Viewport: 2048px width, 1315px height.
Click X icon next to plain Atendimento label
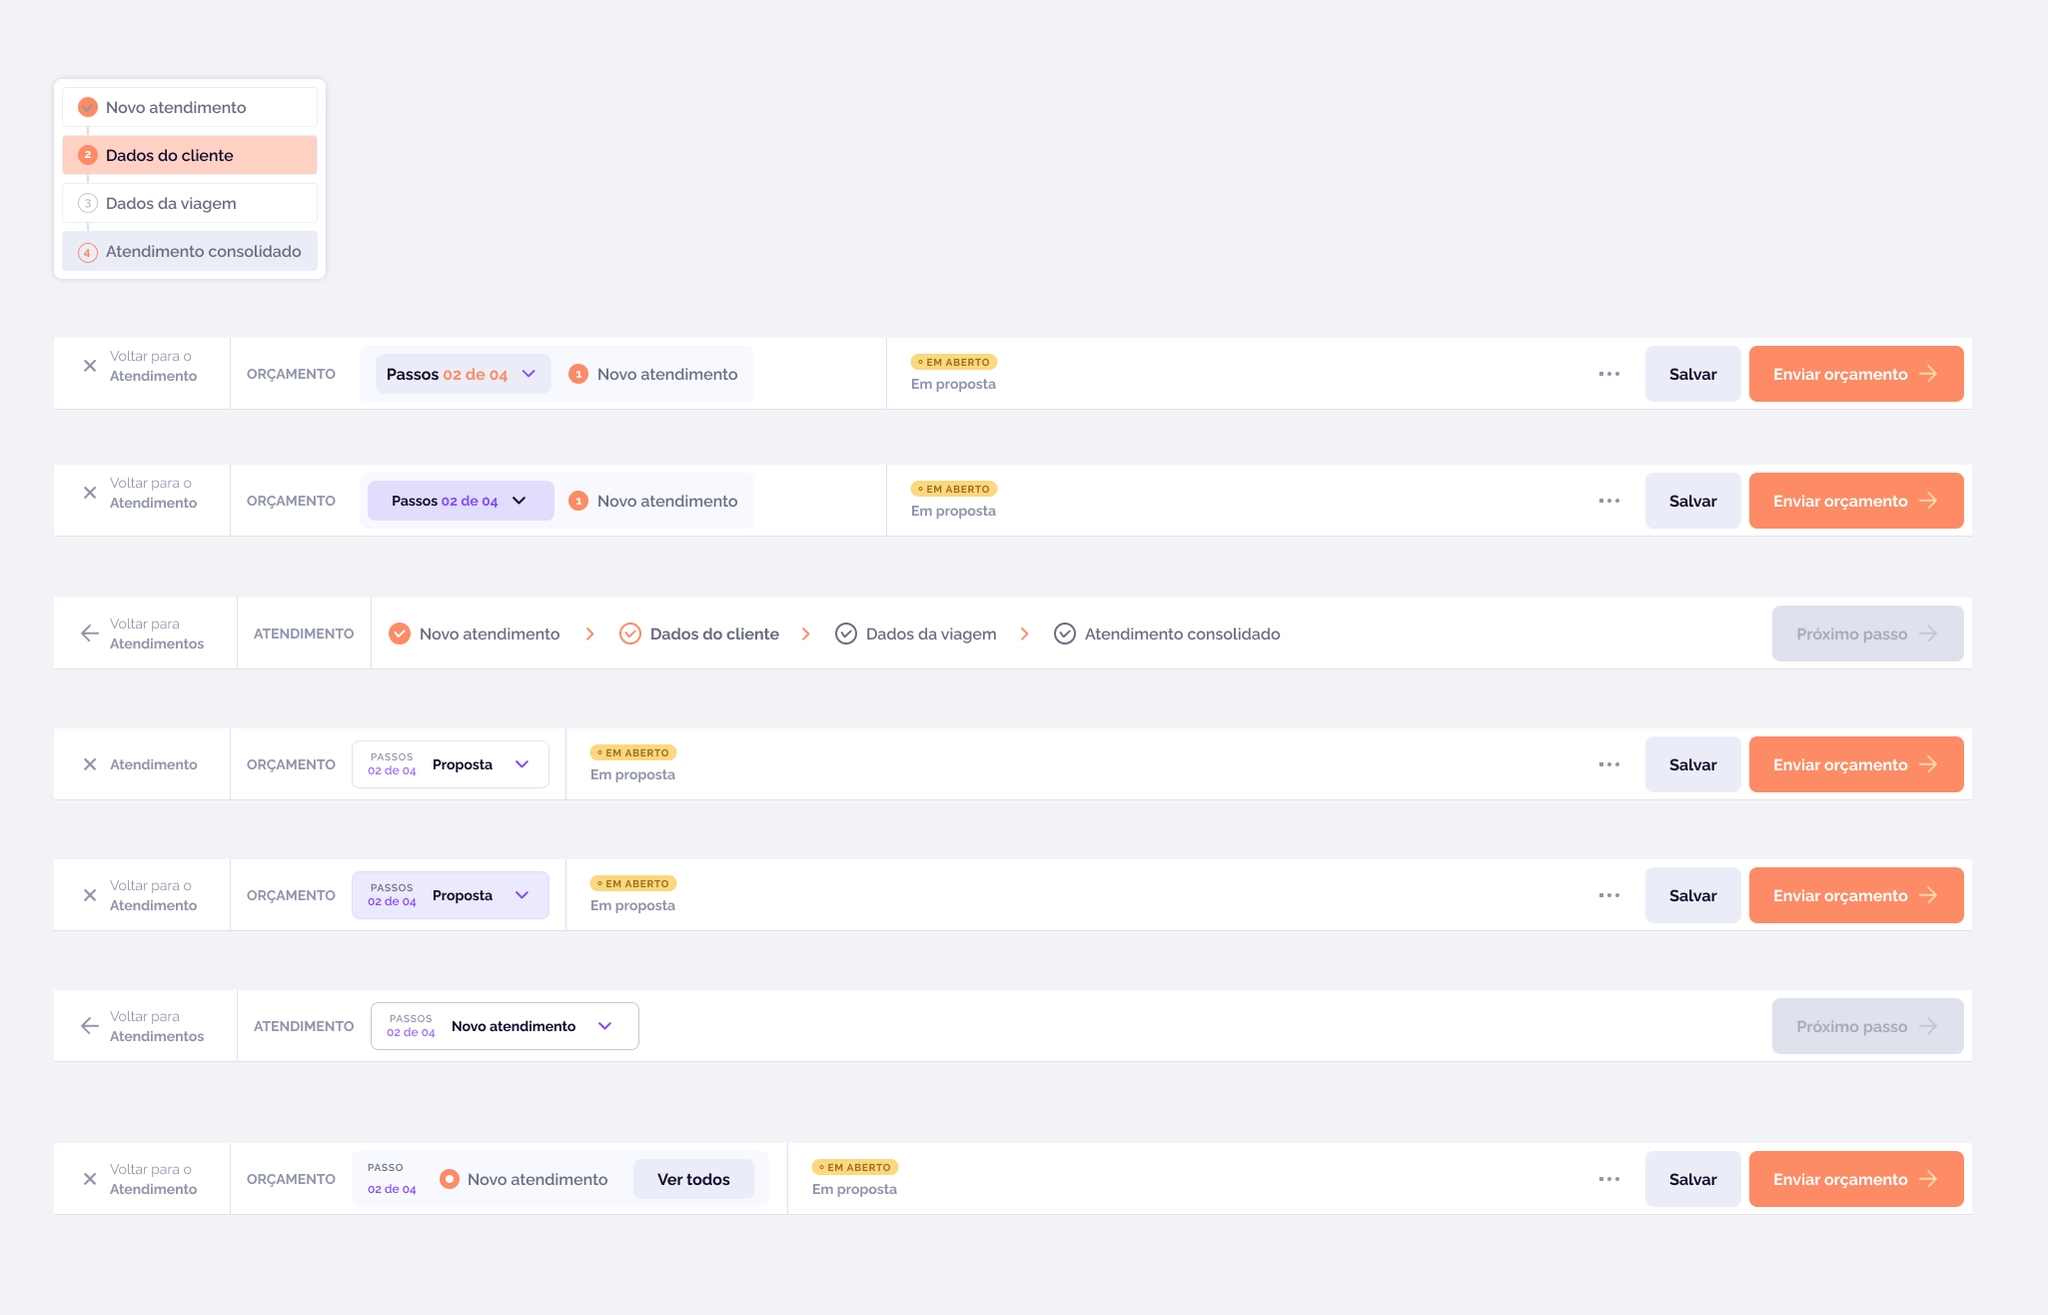(90, 764)
